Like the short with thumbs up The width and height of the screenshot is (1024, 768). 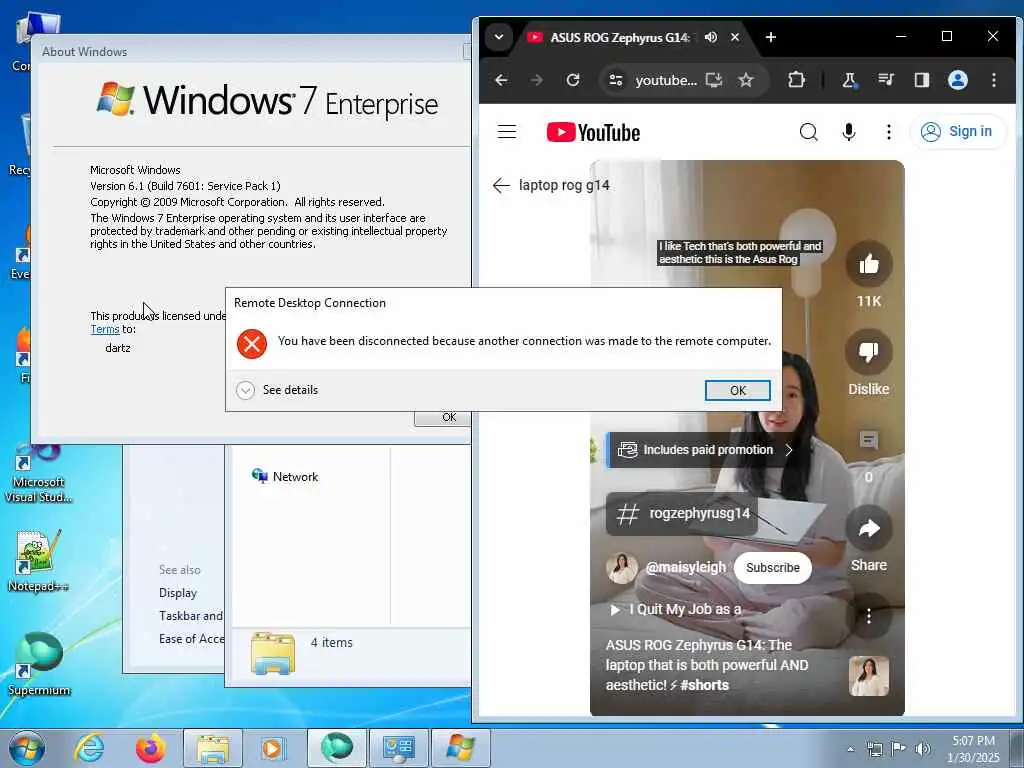pos(869,264)
